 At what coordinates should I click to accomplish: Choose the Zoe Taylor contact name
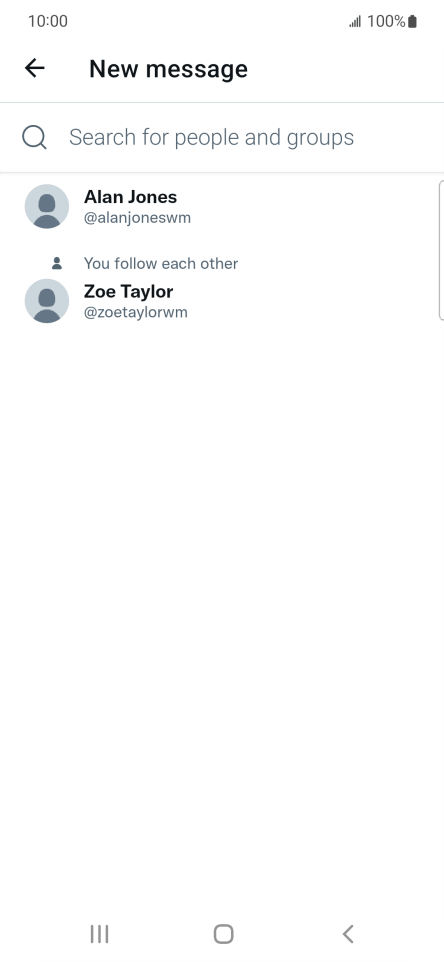pos(128,291)
